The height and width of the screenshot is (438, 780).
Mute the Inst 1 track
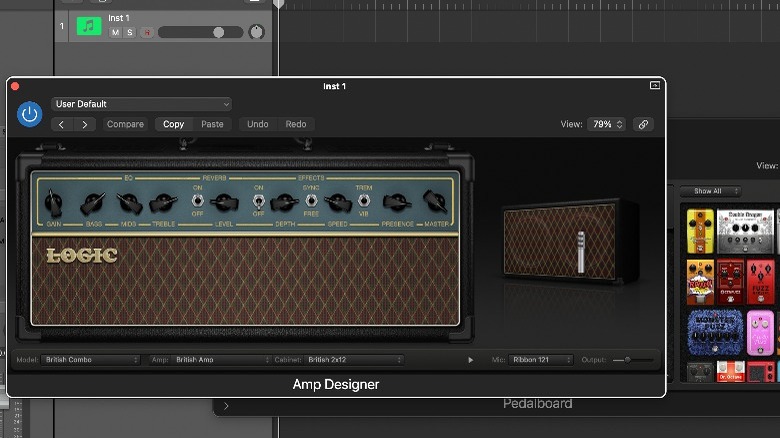pyautogui.click(x=115, y=33)
